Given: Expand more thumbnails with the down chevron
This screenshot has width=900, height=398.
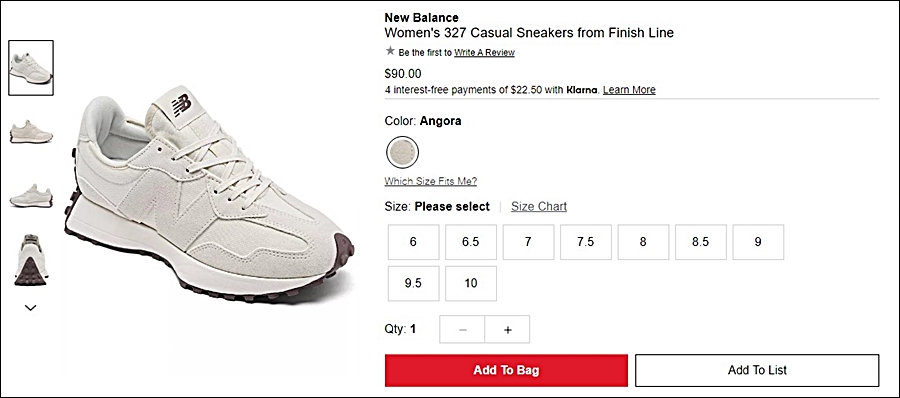Looking at the screenshot, I should pos(30,308).
